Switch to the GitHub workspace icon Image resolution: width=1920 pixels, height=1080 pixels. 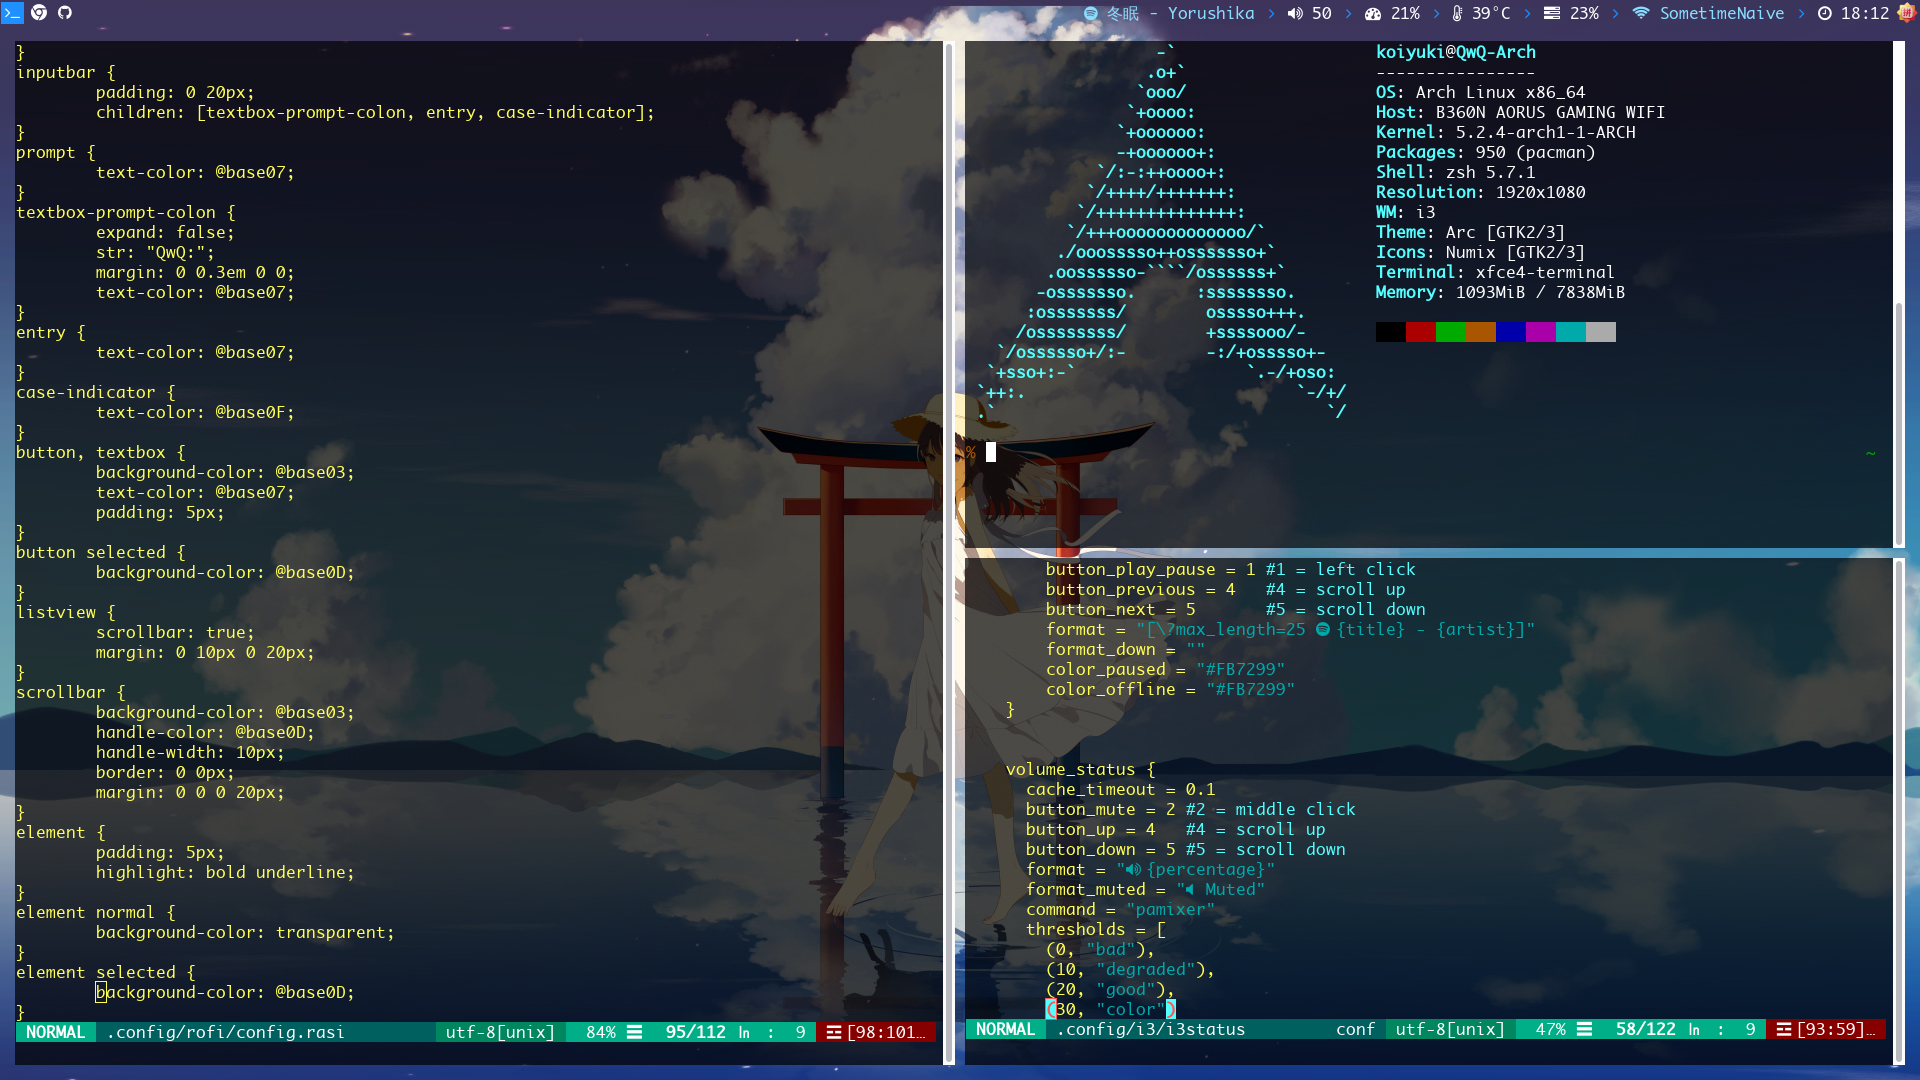[x=65, y=12]
